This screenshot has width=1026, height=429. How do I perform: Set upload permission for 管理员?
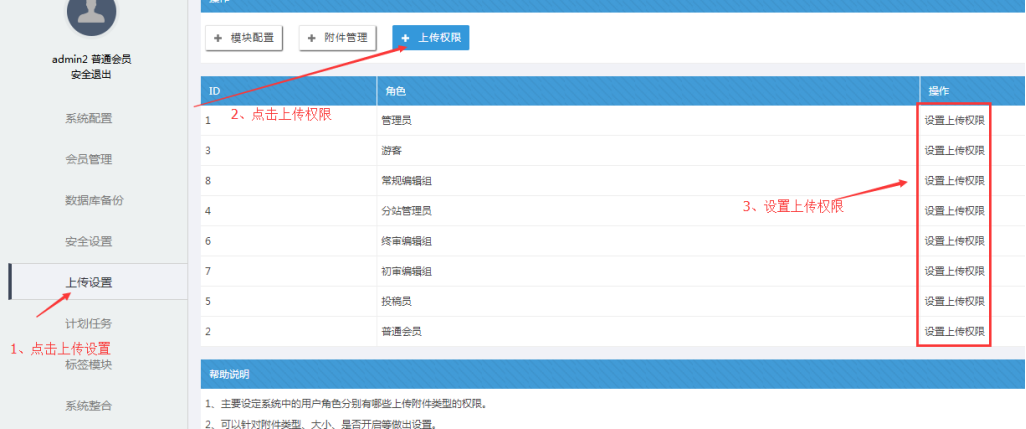(x=954, y=120)
